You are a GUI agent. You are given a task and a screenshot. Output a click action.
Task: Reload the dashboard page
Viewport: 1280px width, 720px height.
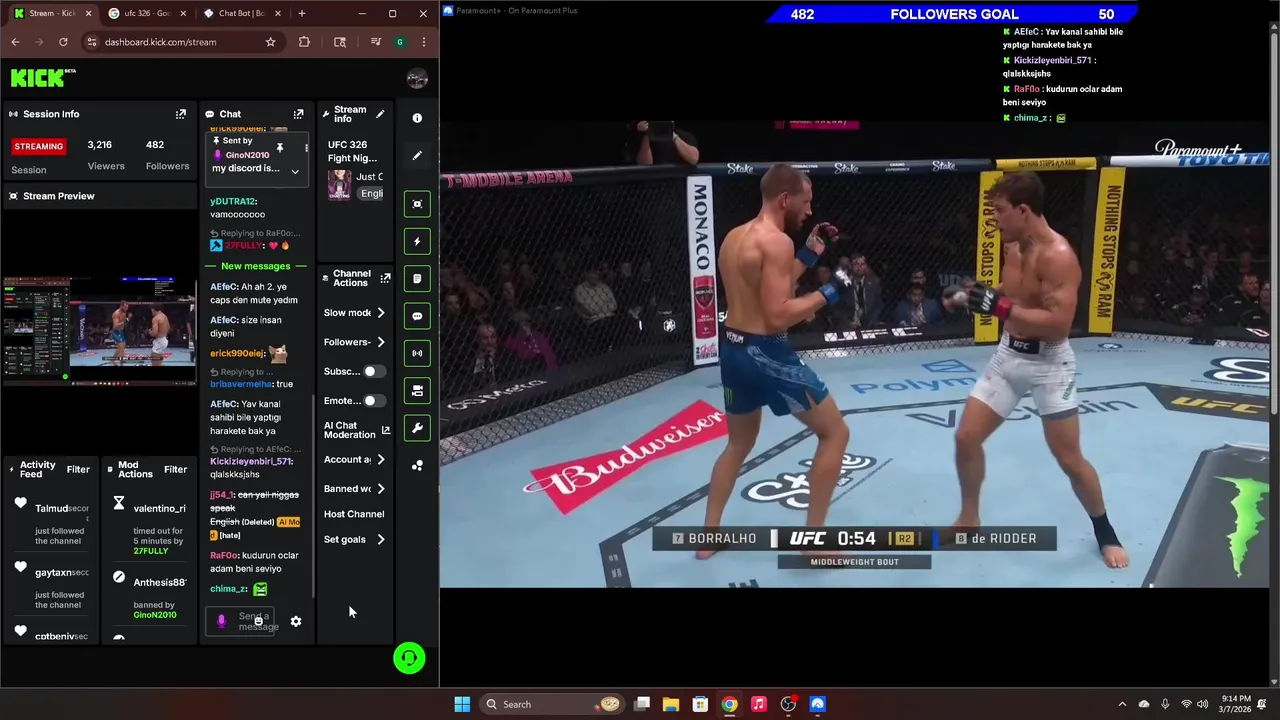pos(63,42)
